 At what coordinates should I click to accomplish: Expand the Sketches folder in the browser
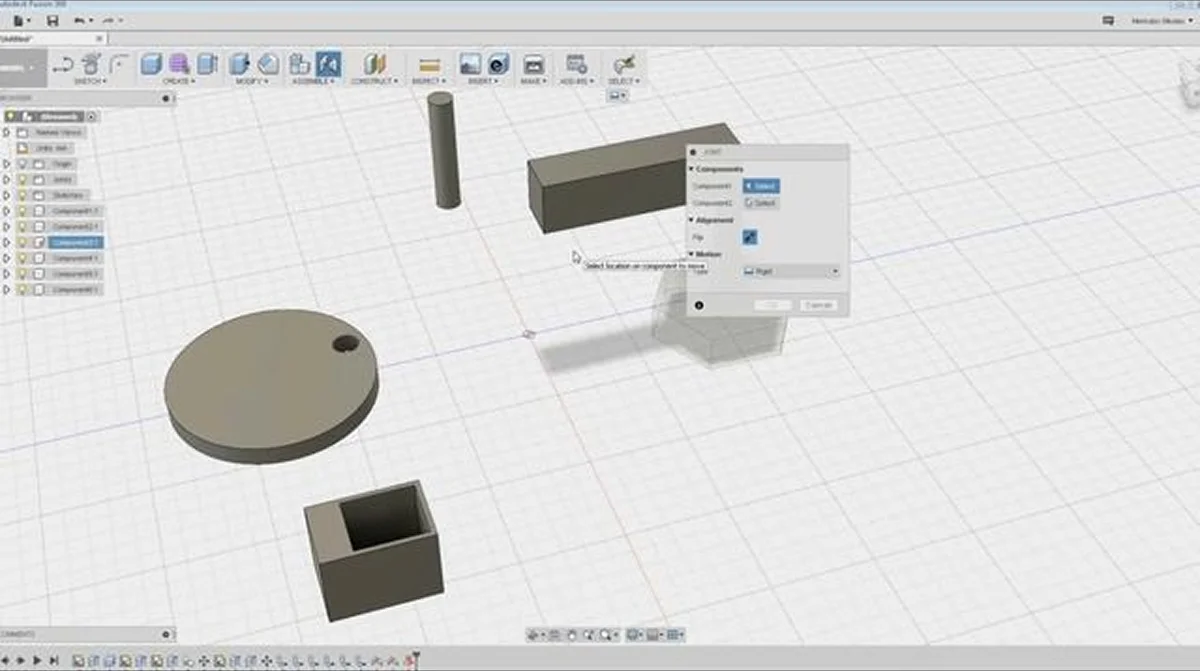click(x=5, y=194)
